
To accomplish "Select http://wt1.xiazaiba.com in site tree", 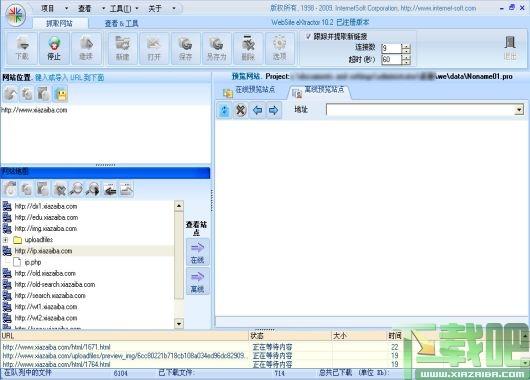I will point(46,307).
